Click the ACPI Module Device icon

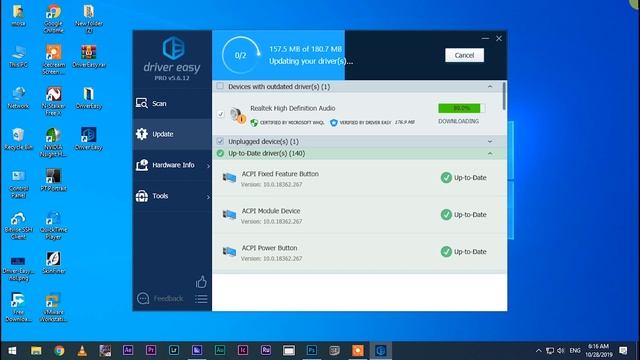pos(229,215)
